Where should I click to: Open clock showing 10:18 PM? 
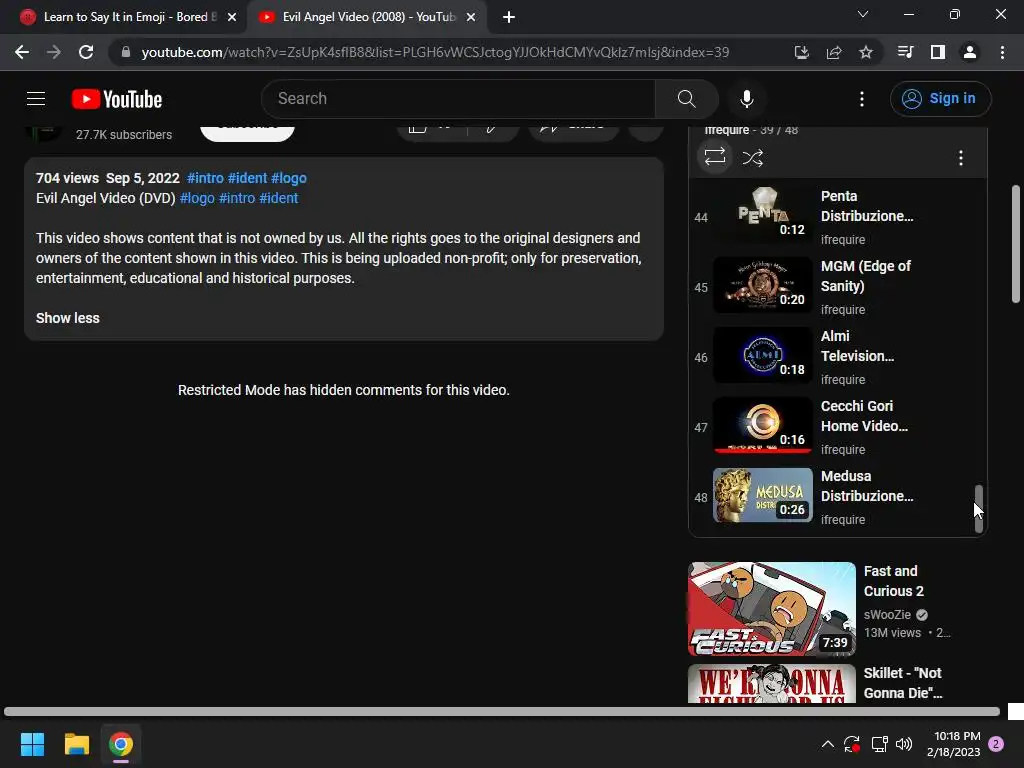(953, 744)
